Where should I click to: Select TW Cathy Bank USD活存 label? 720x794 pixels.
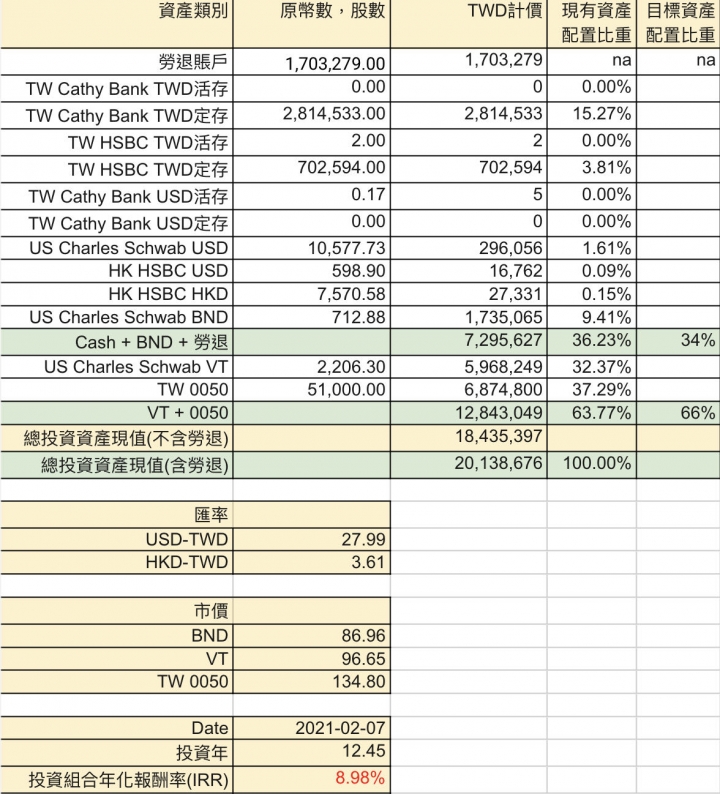[x=116, y=196]
